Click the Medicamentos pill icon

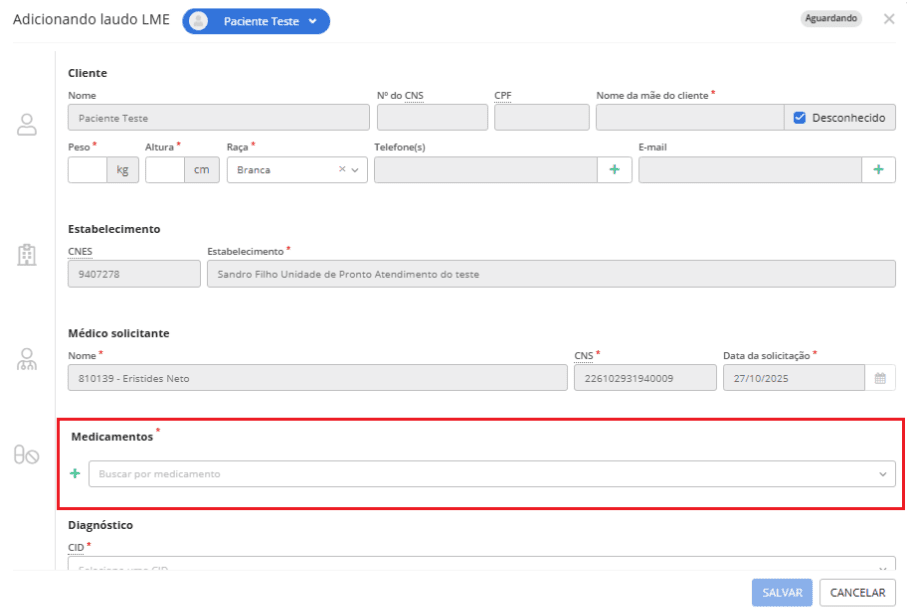(x=27, y=456)
